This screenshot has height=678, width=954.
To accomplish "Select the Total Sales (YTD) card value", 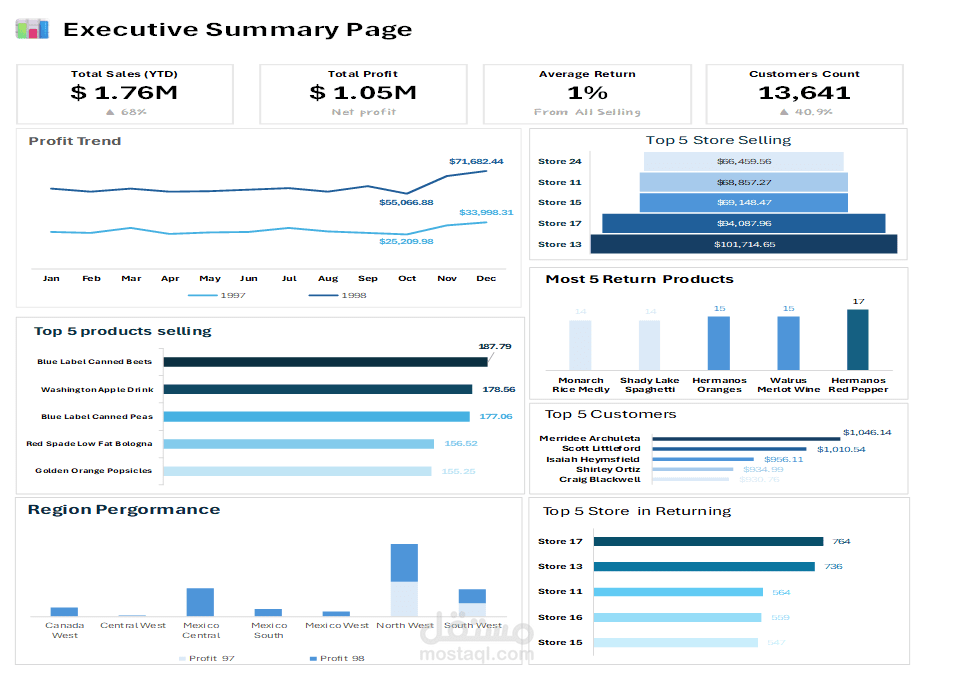I will pos(124,93).
